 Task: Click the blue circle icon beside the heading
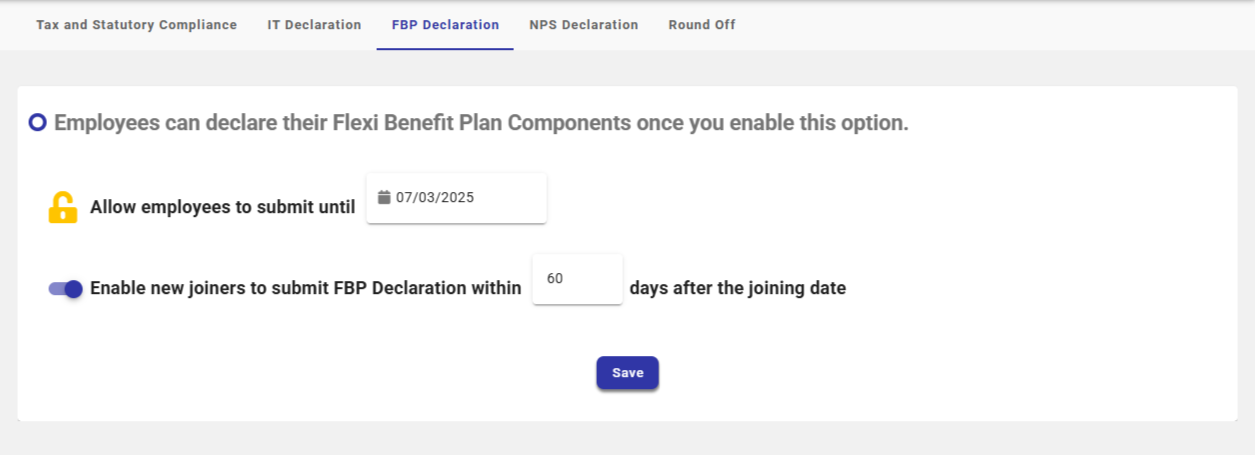coord(38,123)
